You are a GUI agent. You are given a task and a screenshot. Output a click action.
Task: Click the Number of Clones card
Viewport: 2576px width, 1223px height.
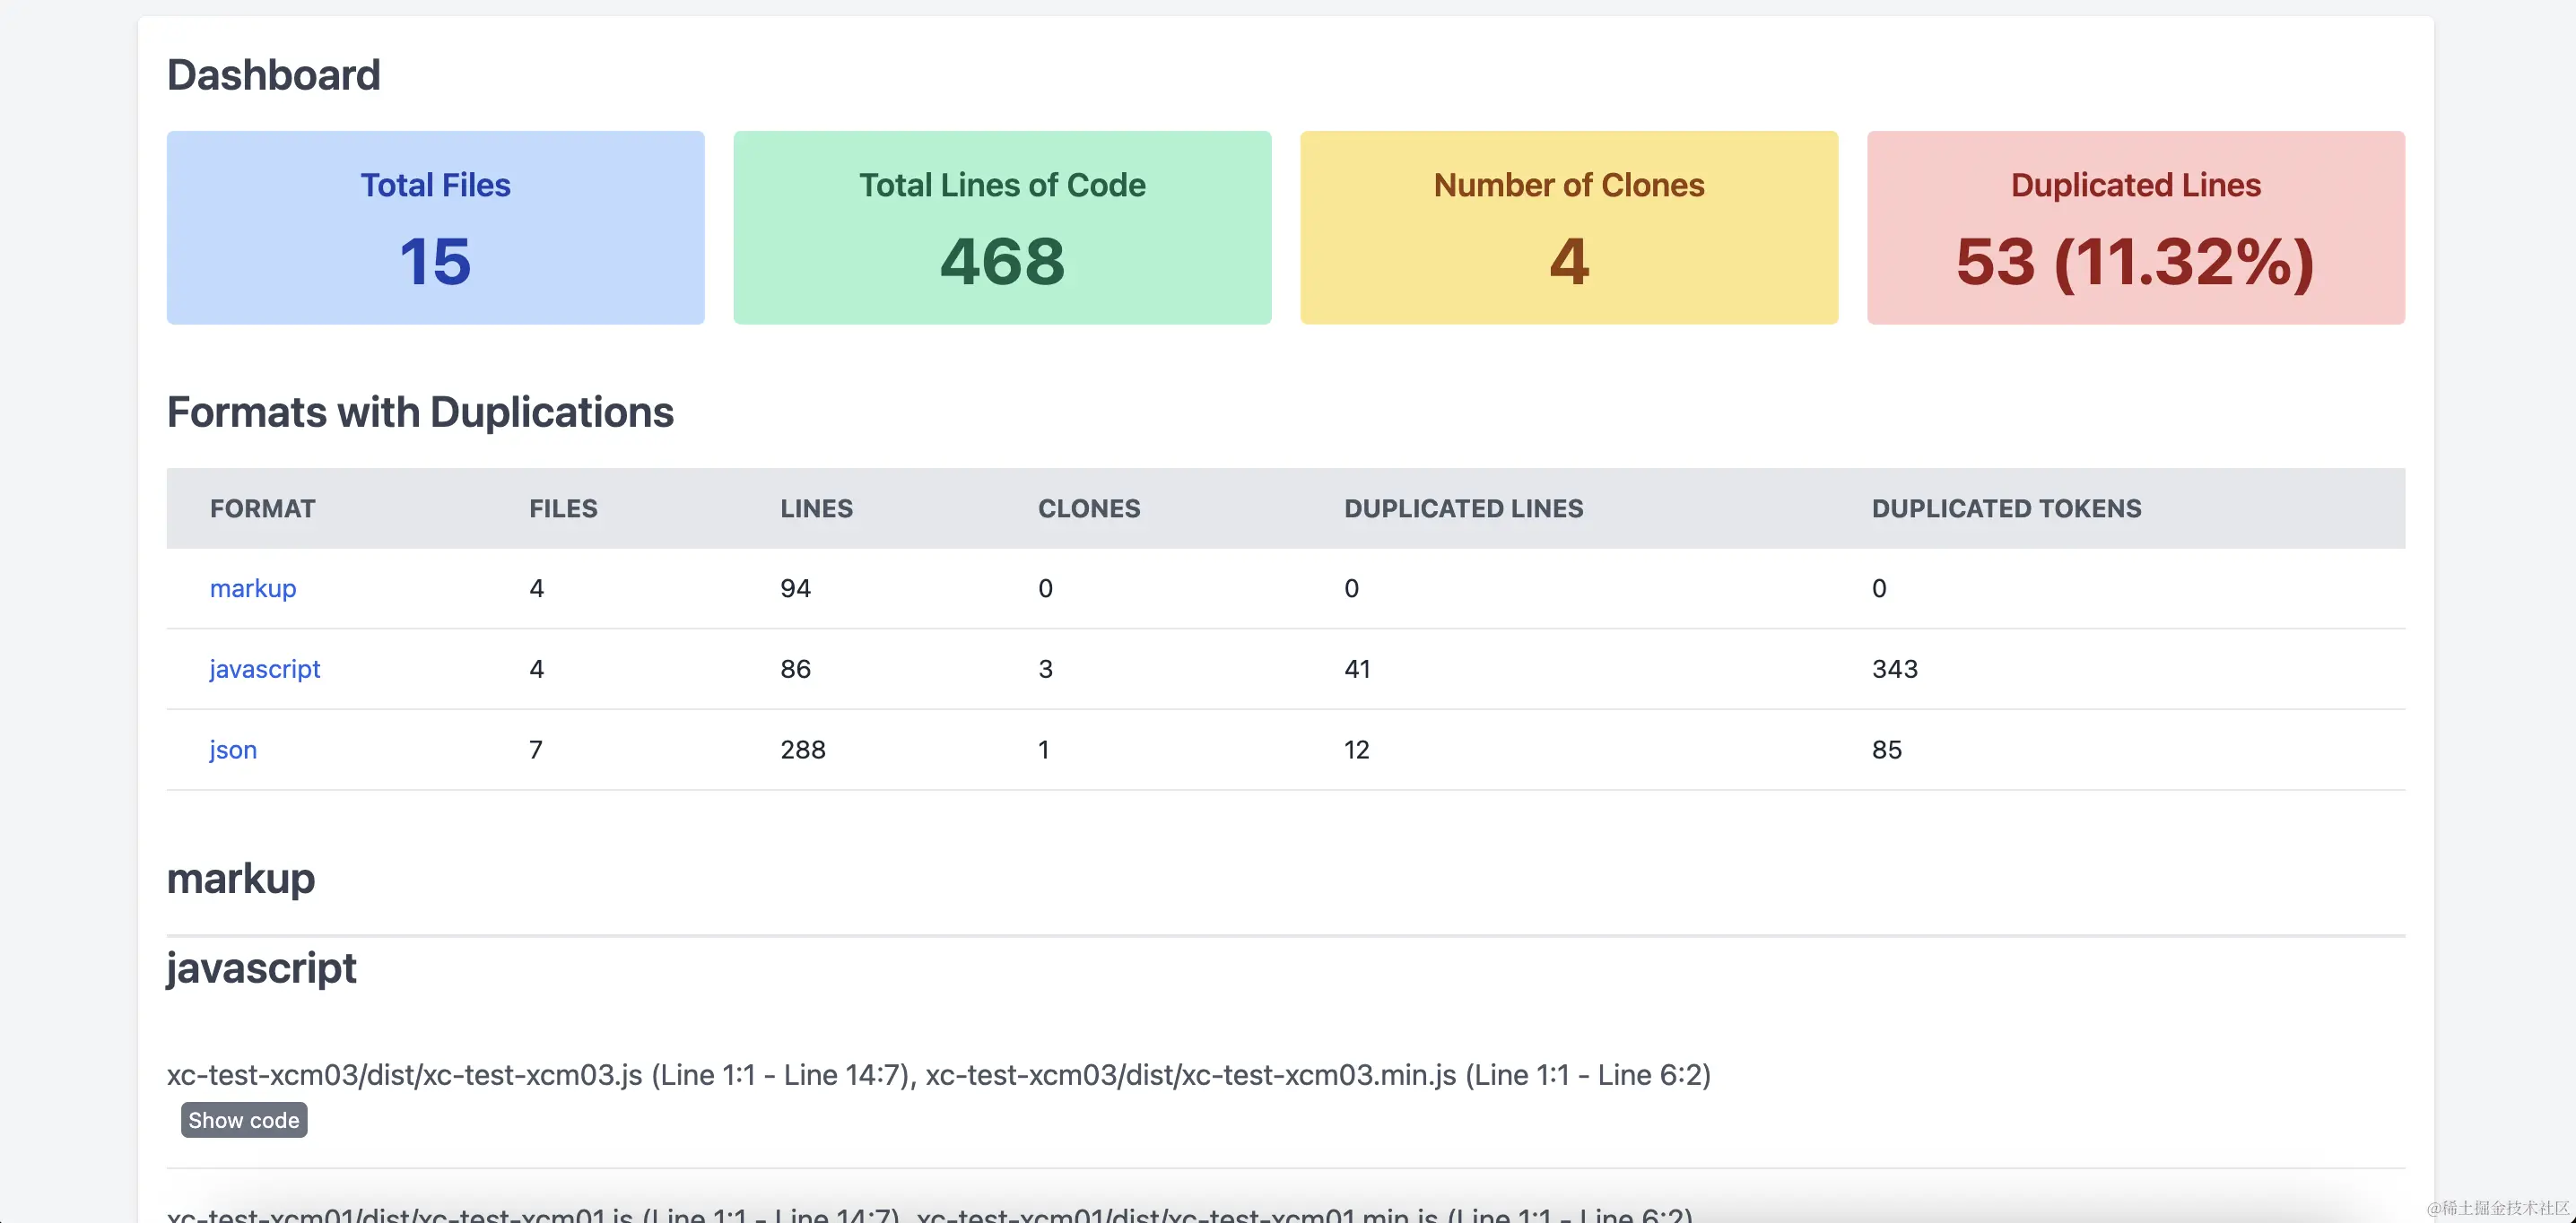1568,228
